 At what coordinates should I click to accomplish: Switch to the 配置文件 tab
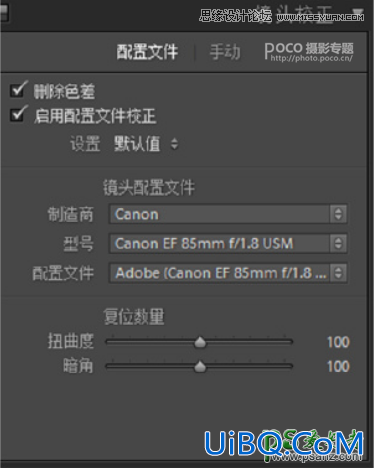coord(147,52)
